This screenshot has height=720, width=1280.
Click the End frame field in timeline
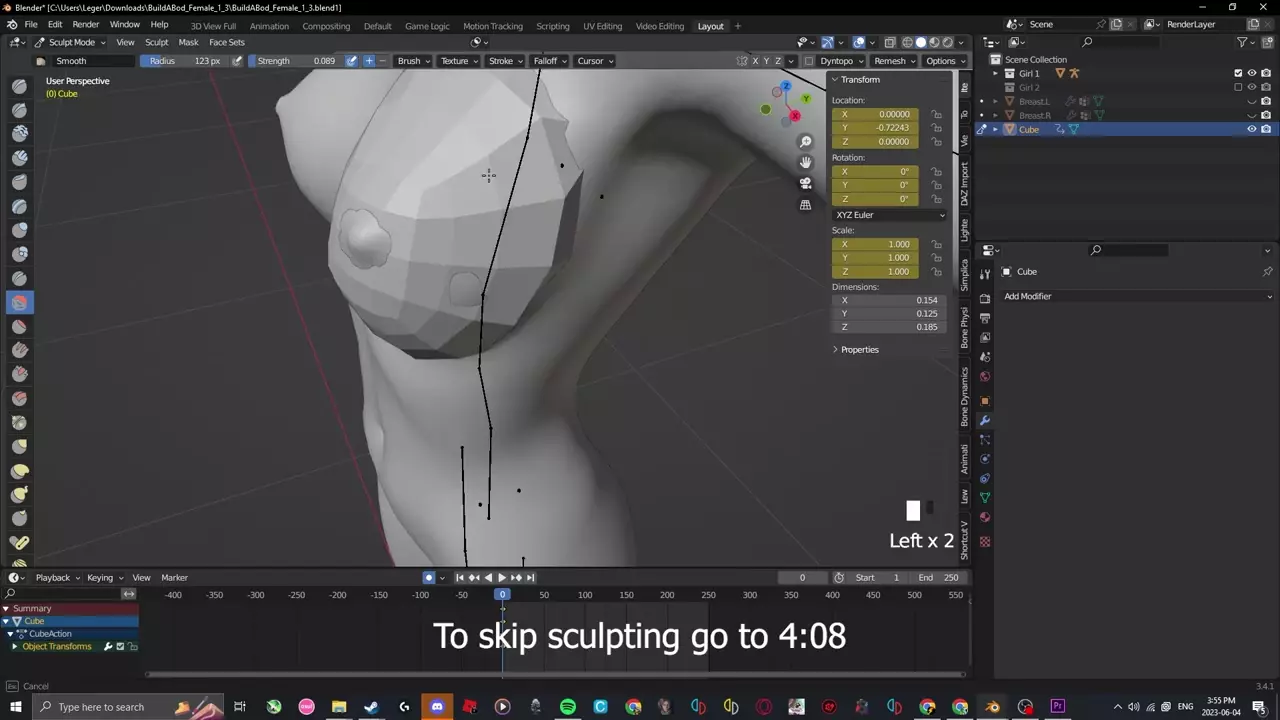pyautogui.click(x=939, y=577)
